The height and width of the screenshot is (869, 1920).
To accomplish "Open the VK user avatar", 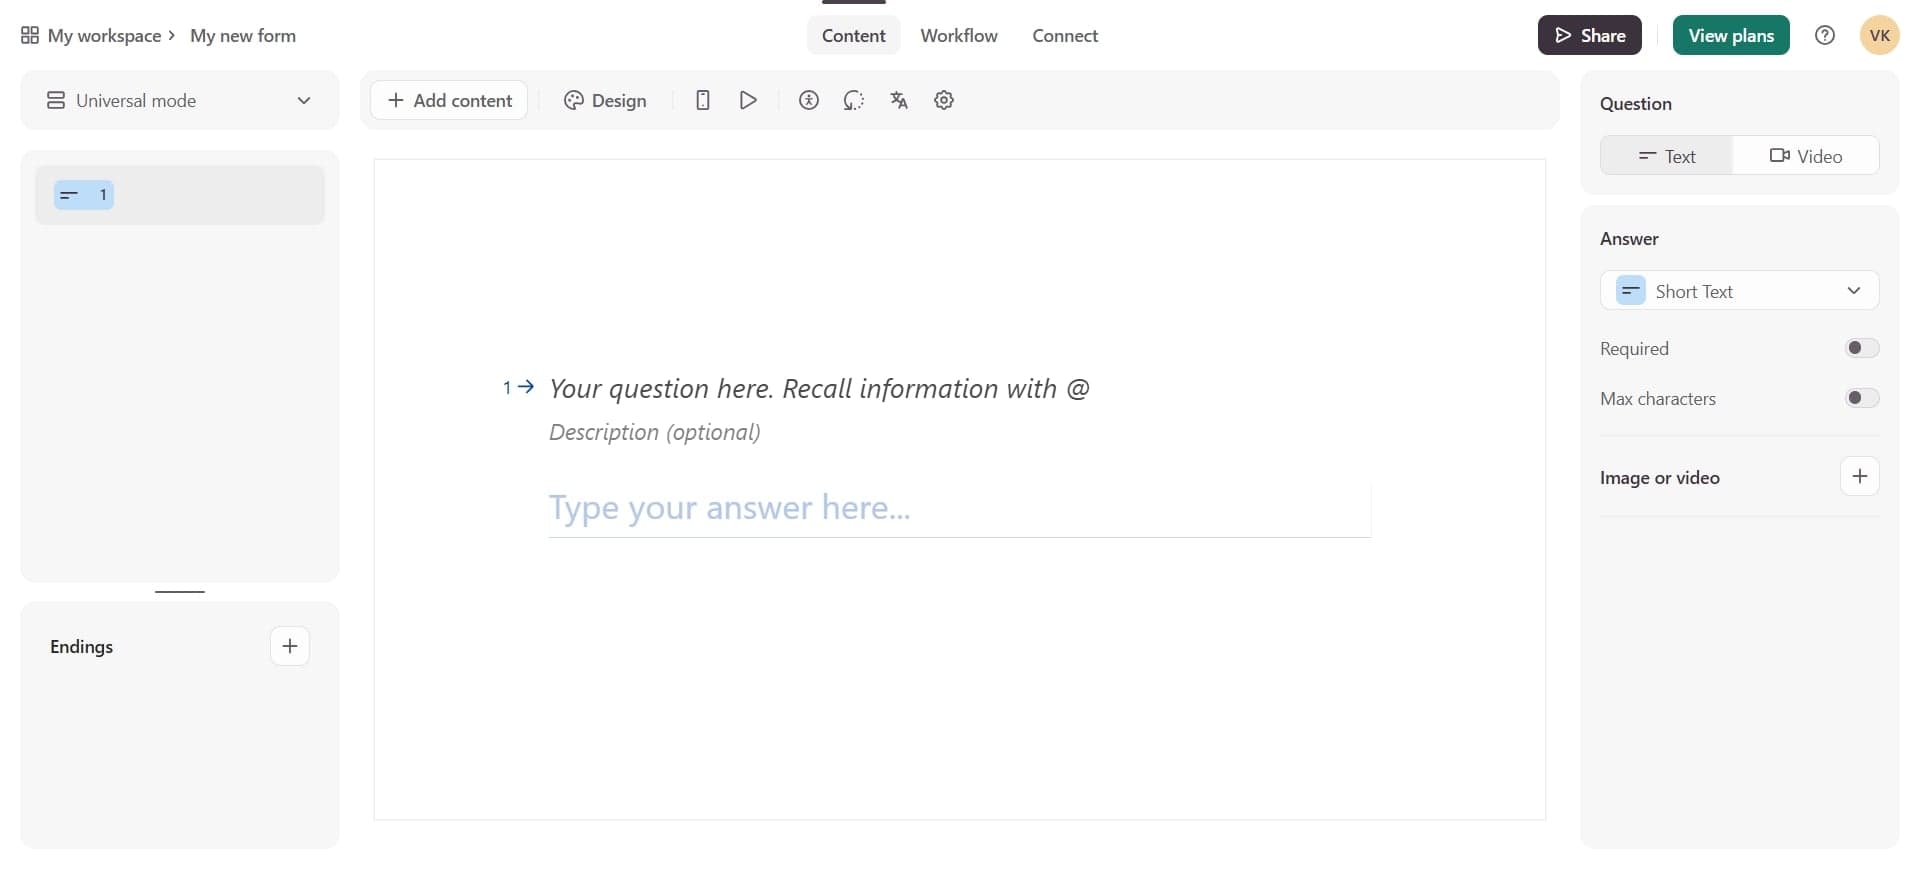I will pos(1879,35).
